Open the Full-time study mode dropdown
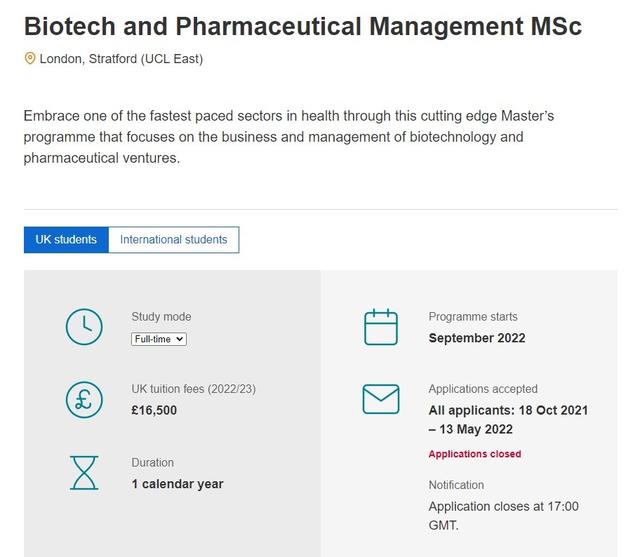Screen dimensions: 640x557 (x=159, y=339)
